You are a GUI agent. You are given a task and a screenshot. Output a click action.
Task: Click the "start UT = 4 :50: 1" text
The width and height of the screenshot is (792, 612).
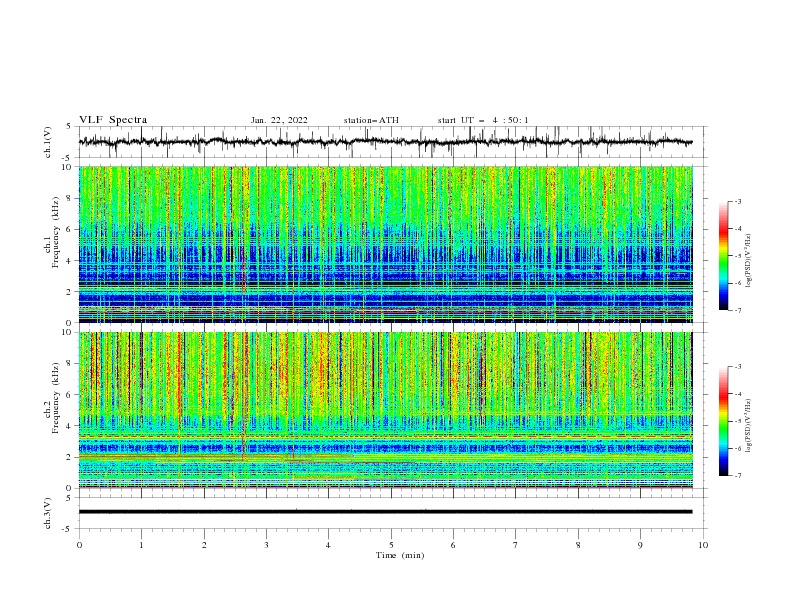(x=483, y=120)
